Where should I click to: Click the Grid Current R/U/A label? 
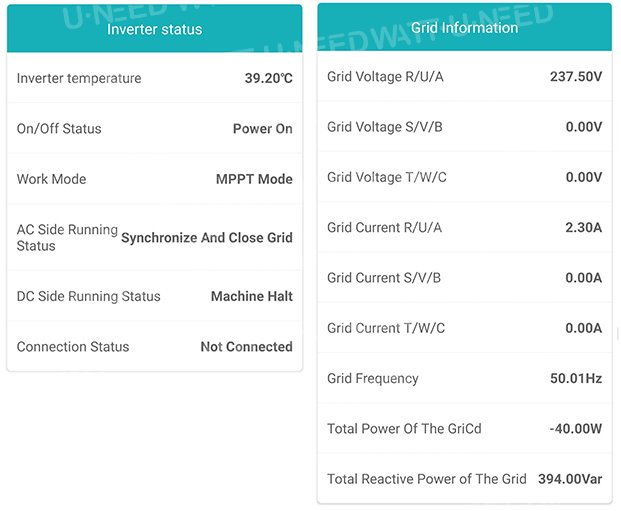(x=384, y=228)
